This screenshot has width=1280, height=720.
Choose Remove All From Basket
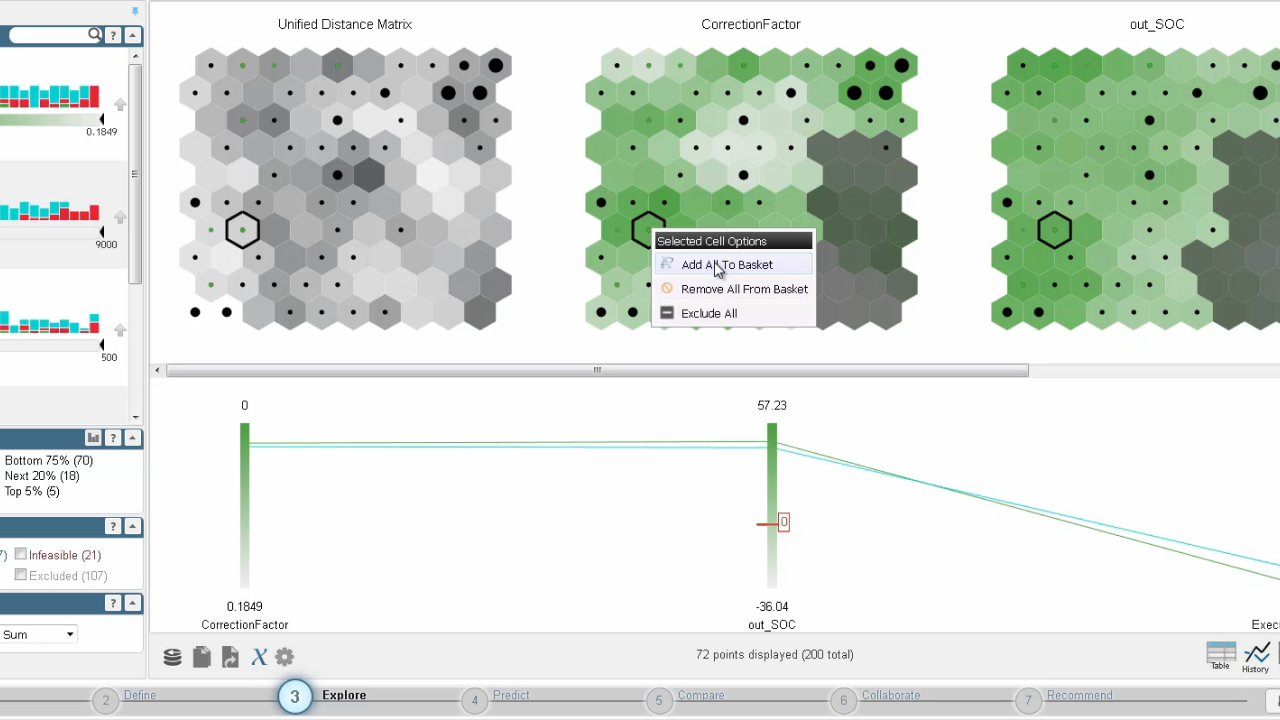743,289
